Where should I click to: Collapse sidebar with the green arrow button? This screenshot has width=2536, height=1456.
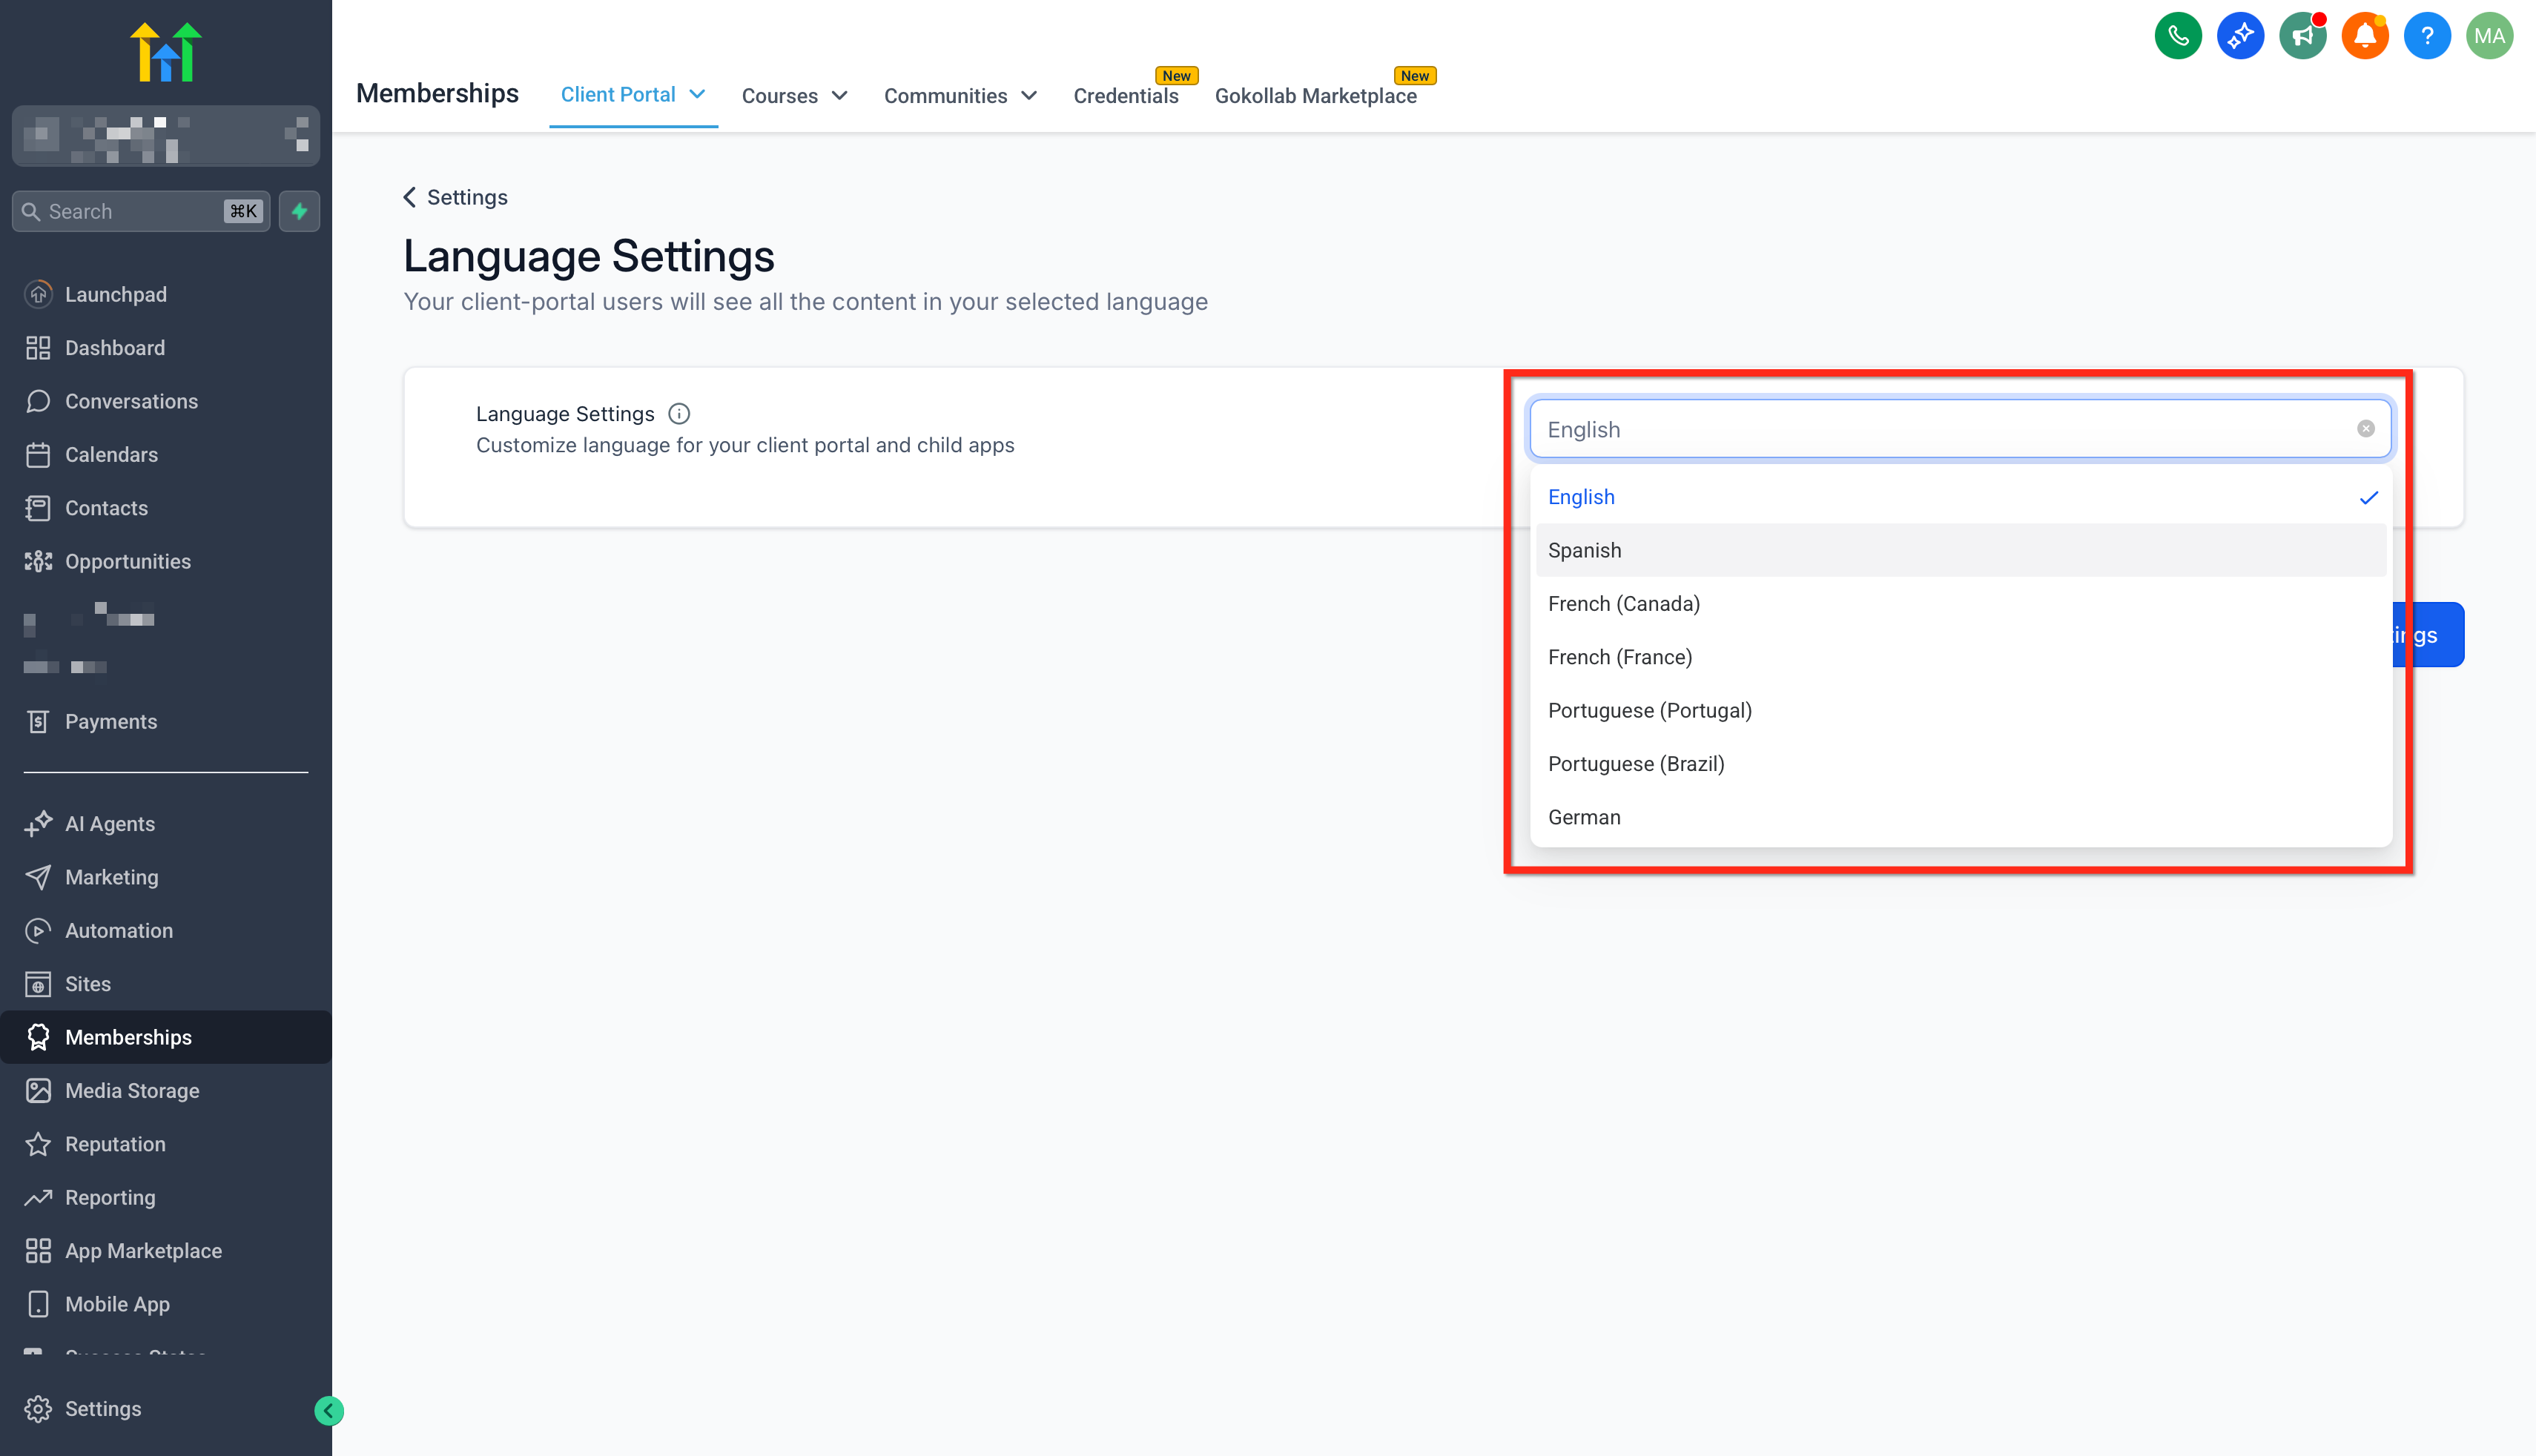[x=328, y=1410]
